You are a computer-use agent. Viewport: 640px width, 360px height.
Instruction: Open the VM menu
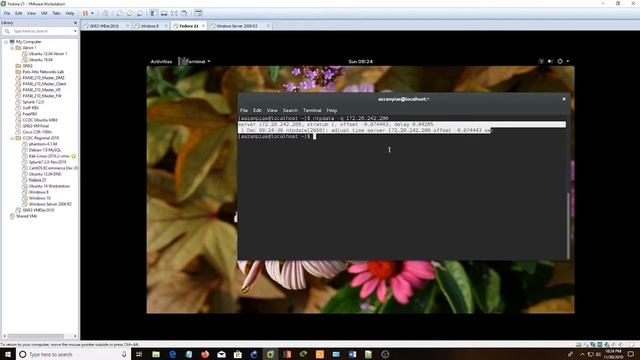coord(44,13)
